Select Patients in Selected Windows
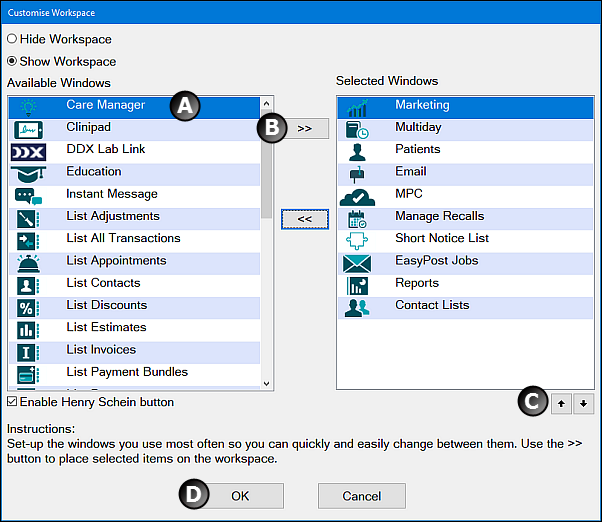 pyautogui.click(x=465, y=152)
